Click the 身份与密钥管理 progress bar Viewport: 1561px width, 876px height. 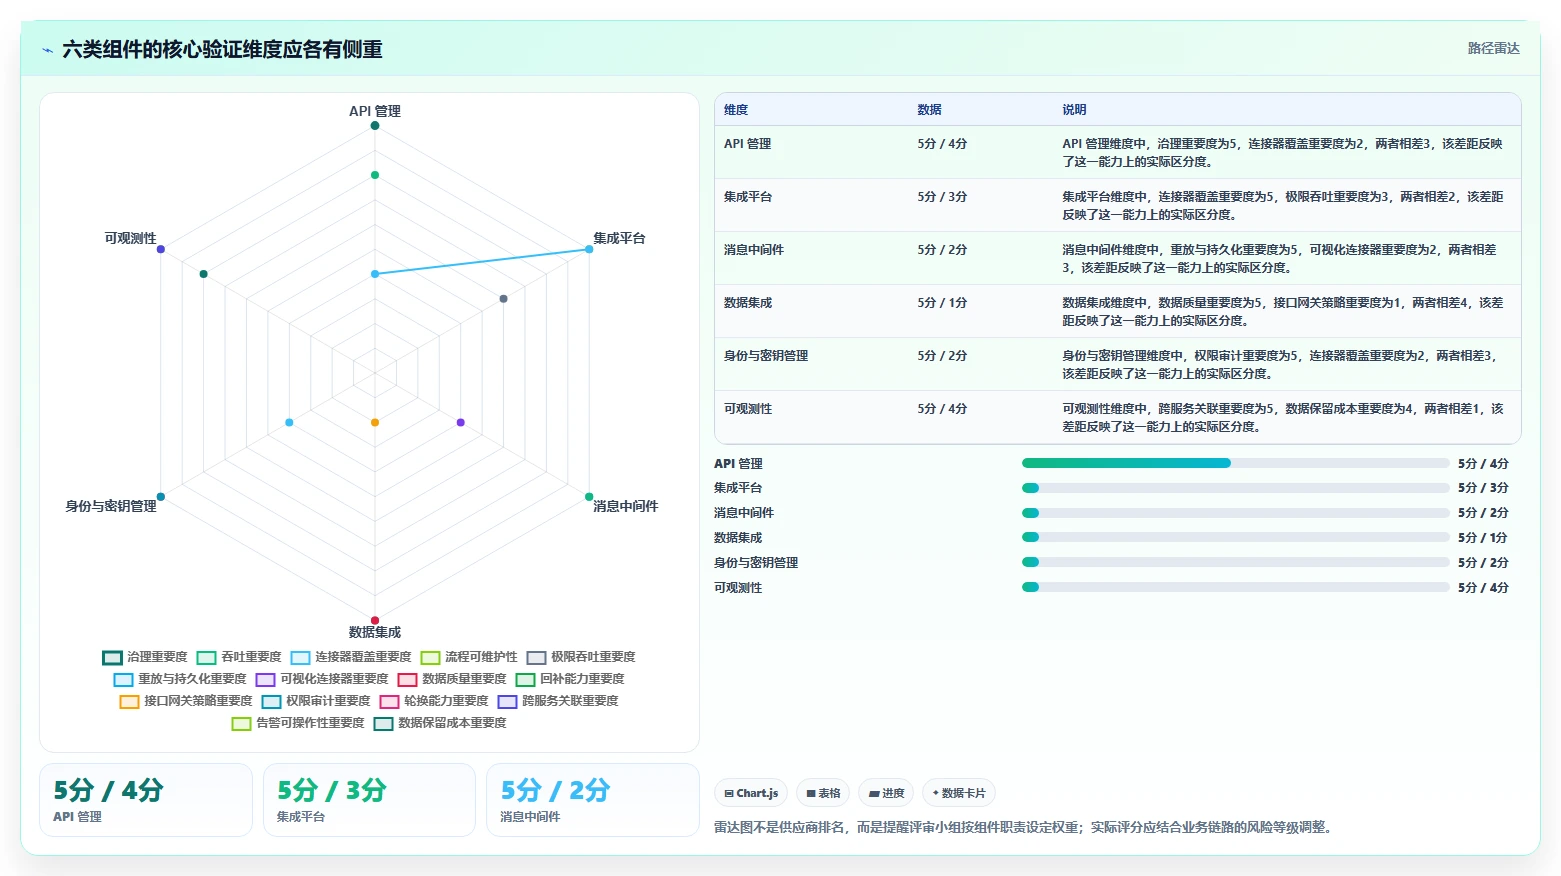(1235, 563)
